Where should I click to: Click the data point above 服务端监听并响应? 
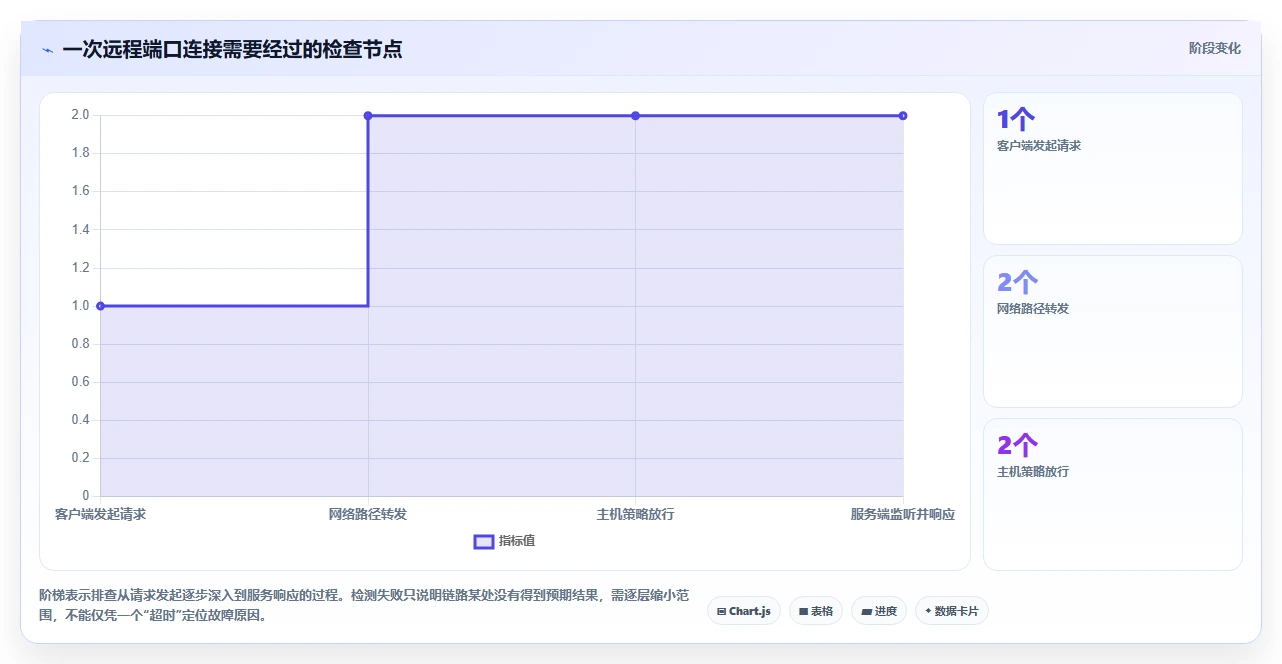[x=903, y=116]
